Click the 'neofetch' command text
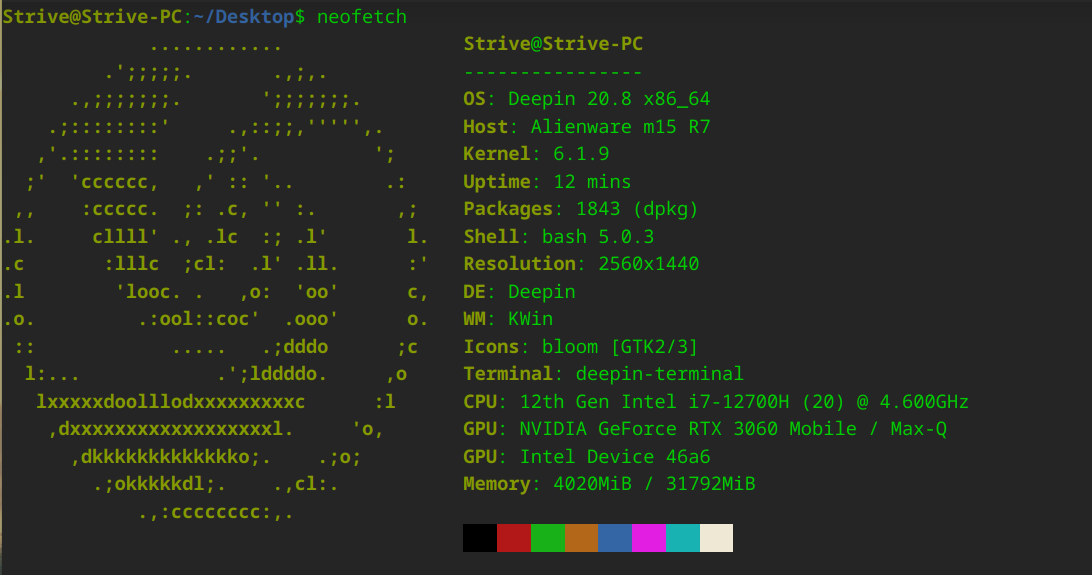 tap(361, 17)
